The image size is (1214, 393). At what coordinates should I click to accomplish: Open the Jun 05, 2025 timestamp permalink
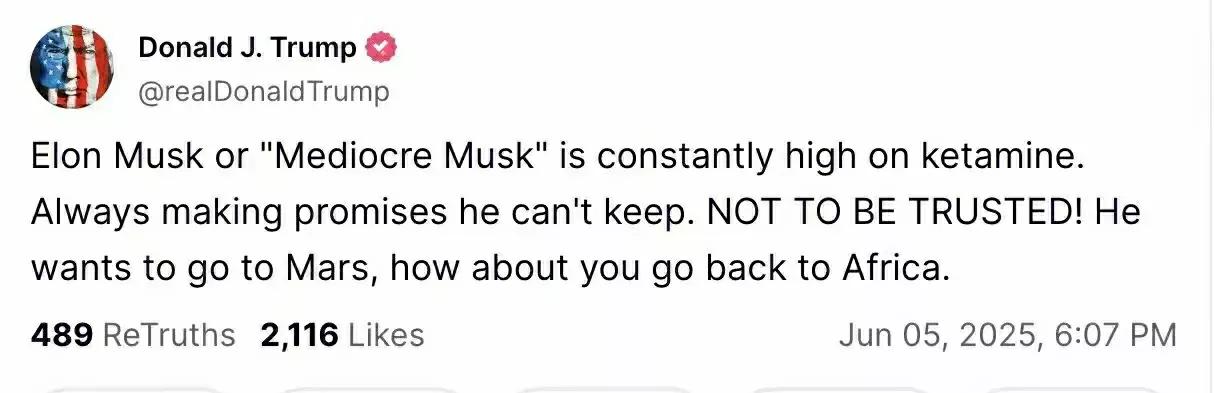[1007, 335]
